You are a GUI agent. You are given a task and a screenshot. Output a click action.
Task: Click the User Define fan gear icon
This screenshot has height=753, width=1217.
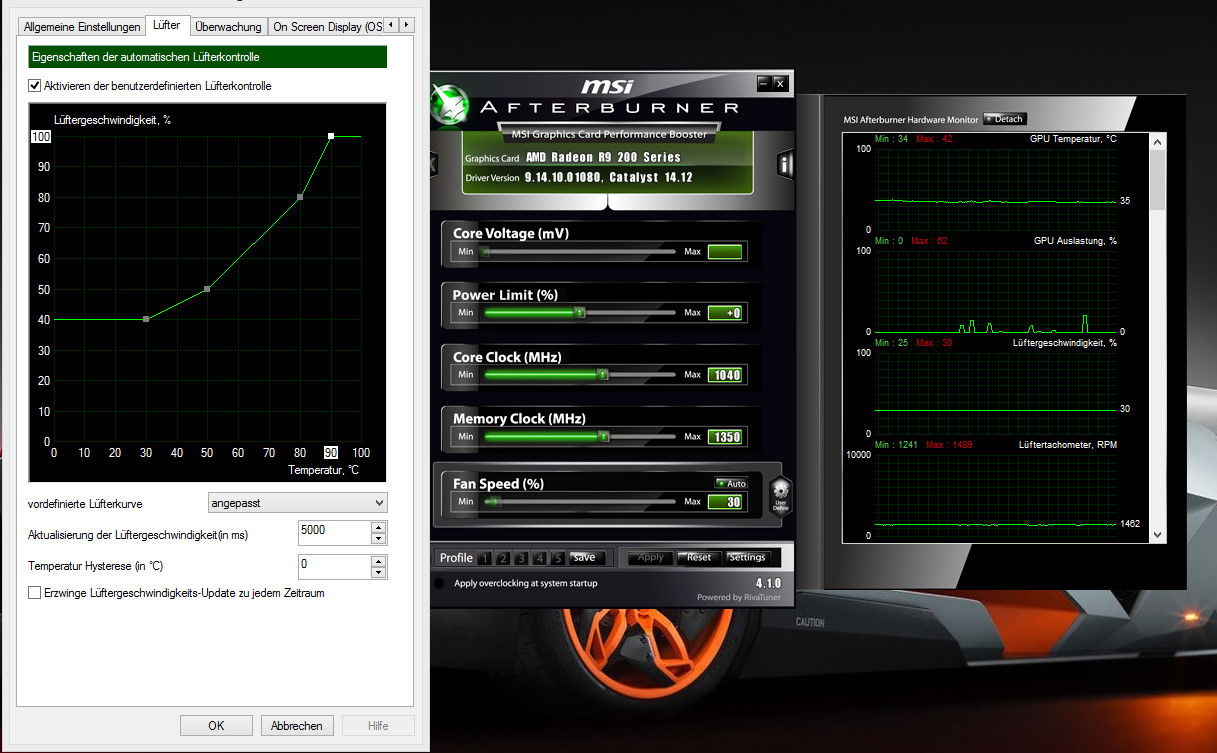coord(780,494)
